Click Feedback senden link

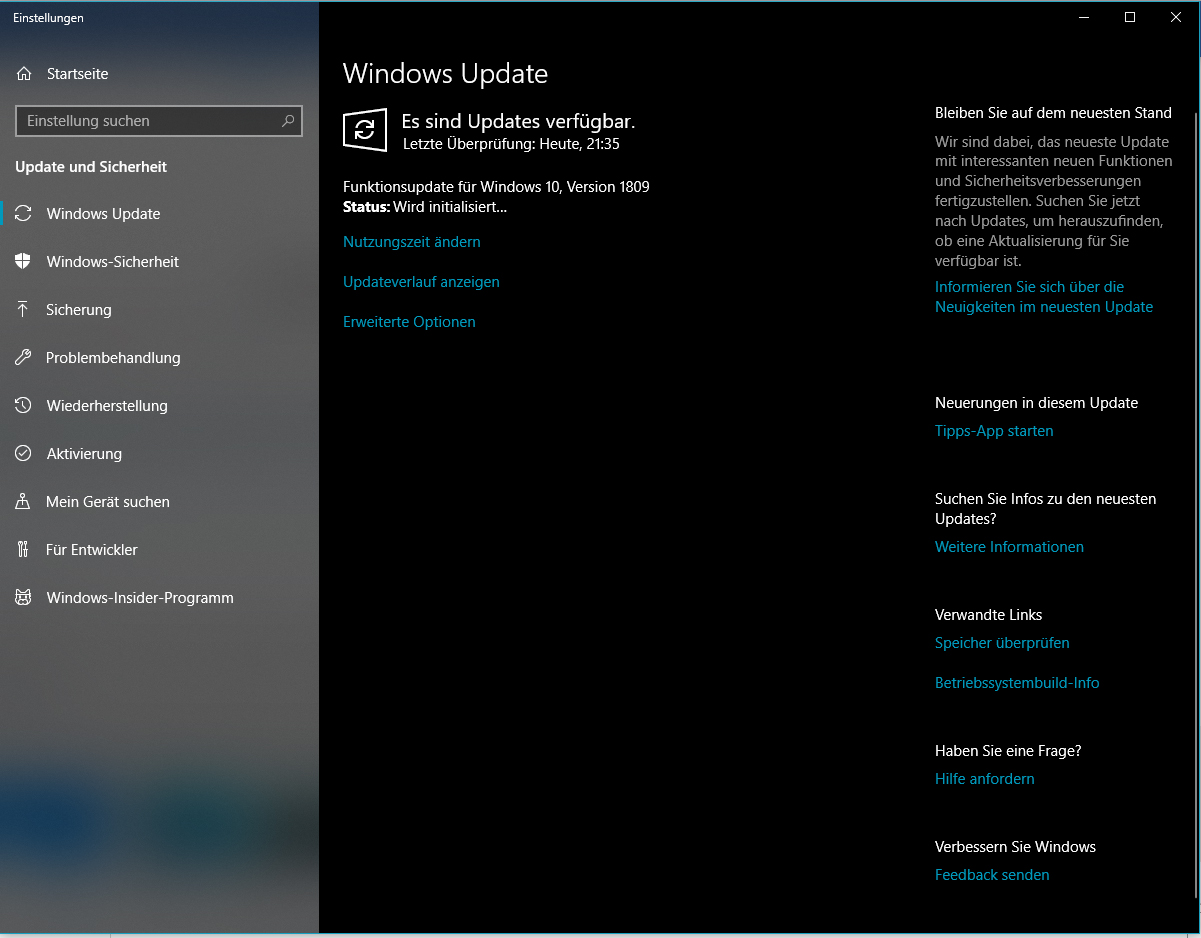[x=992, y=875]
